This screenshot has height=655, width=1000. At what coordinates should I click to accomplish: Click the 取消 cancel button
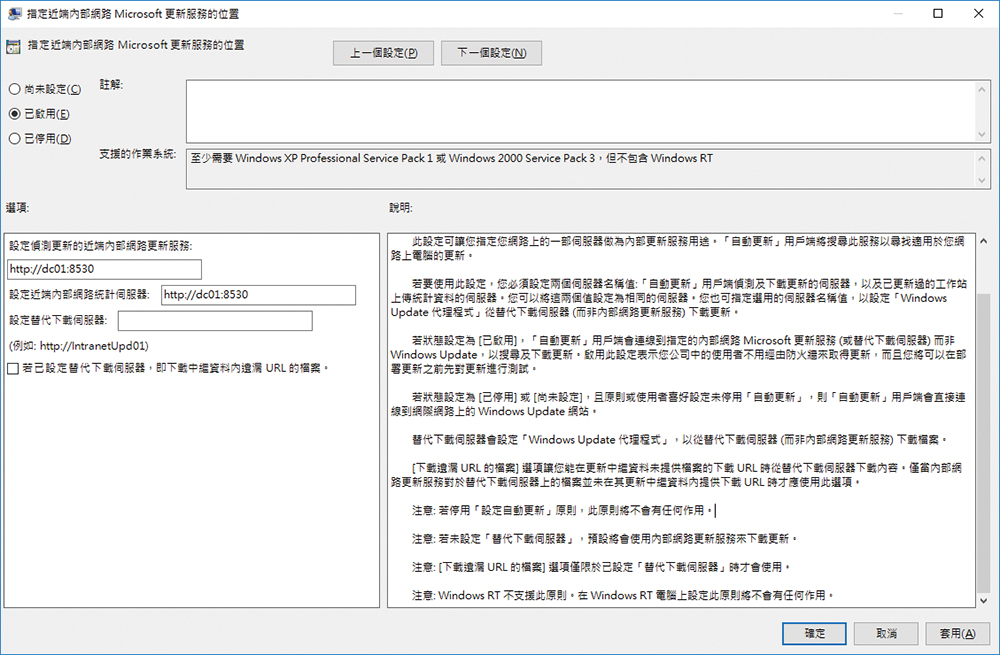coord(886,633)
